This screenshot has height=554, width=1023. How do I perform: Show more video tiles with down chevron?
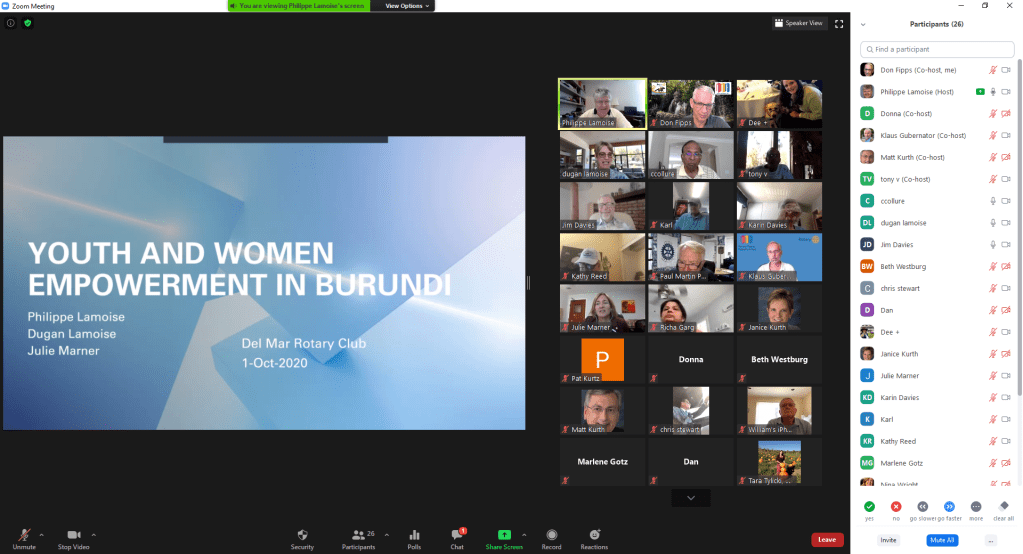click(x=691, y=497)
